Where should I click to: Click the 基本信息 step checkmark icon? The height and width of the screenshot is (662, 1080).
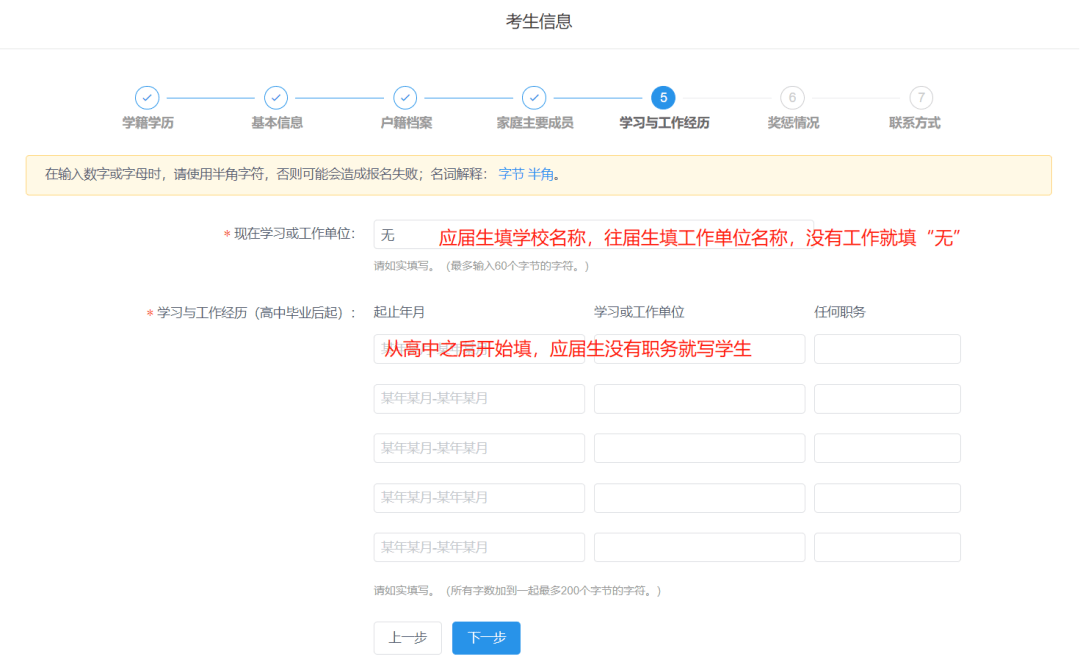(276, 98)
